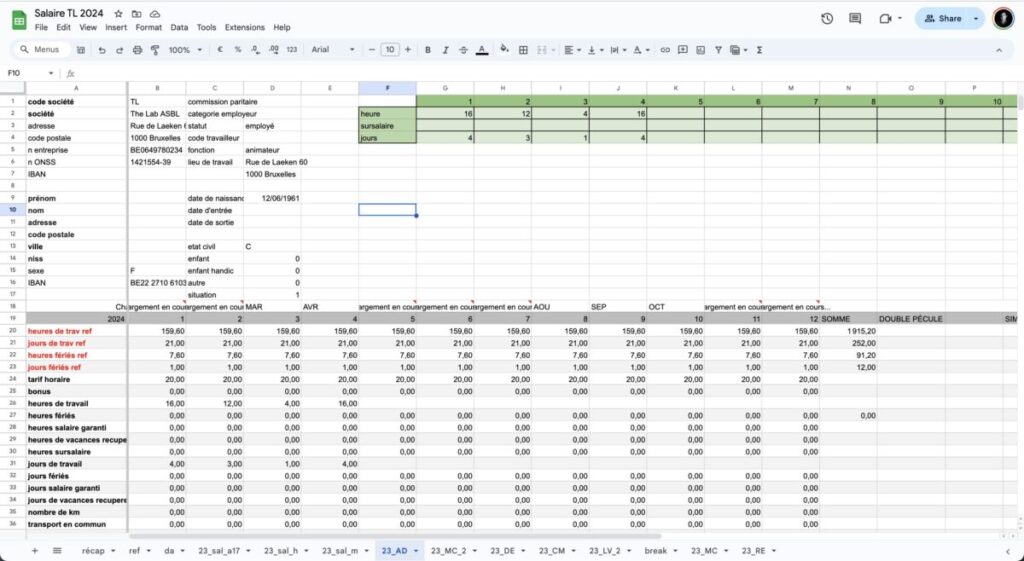Add a new sheet with plus button
Image resolution: width=1024 pixels, height=561 pixels.
pyautogui.click(x=34, y=551)
